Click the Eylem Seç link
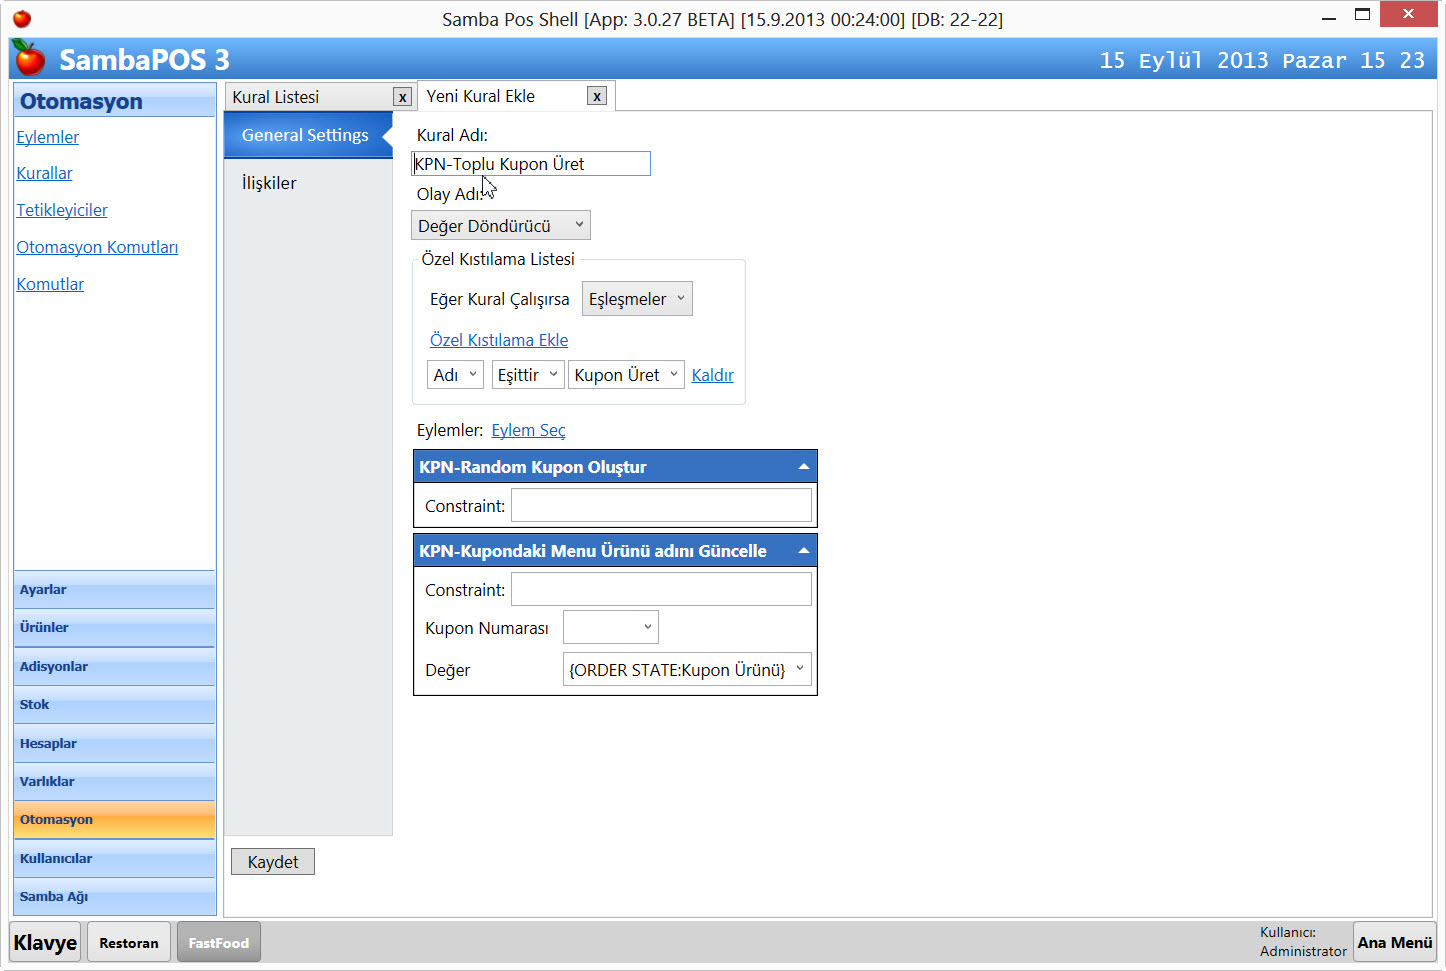1446x971 pixels. (528, 430)
